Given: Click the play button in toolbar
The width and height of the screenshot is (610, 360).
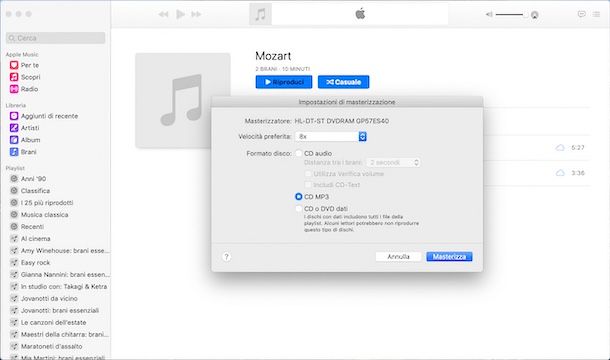Looking at the screenshot, I should click(180, 14).
